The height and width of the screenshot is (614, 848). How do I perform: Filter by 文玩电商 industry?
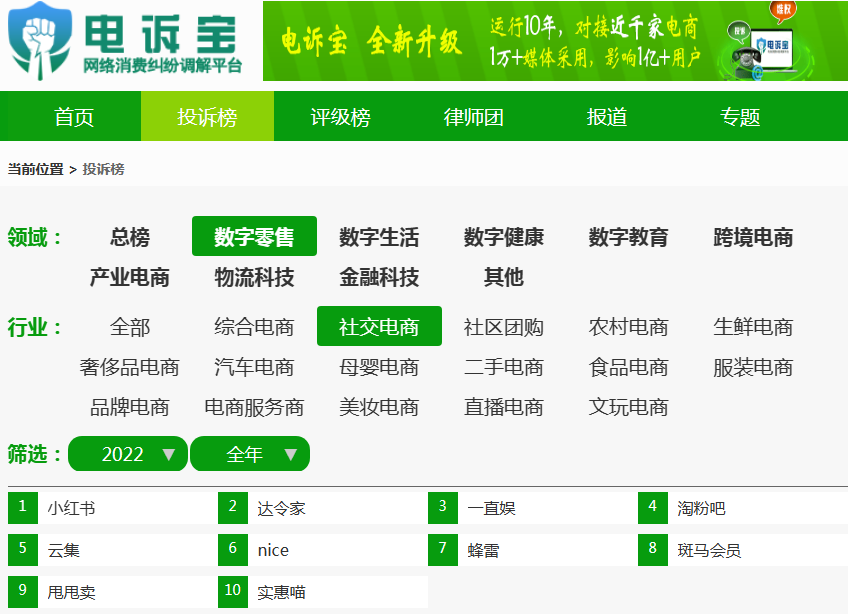(628, 407)
